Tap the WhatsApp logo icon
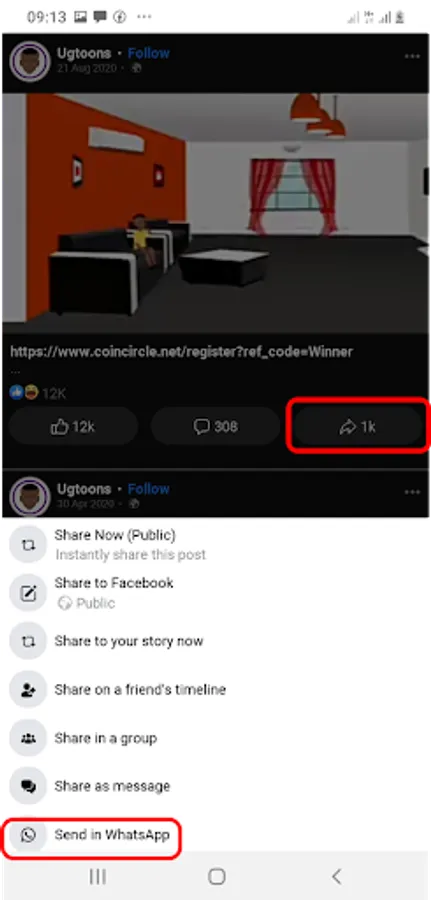 pyautogui.click(x=28, y=835)
